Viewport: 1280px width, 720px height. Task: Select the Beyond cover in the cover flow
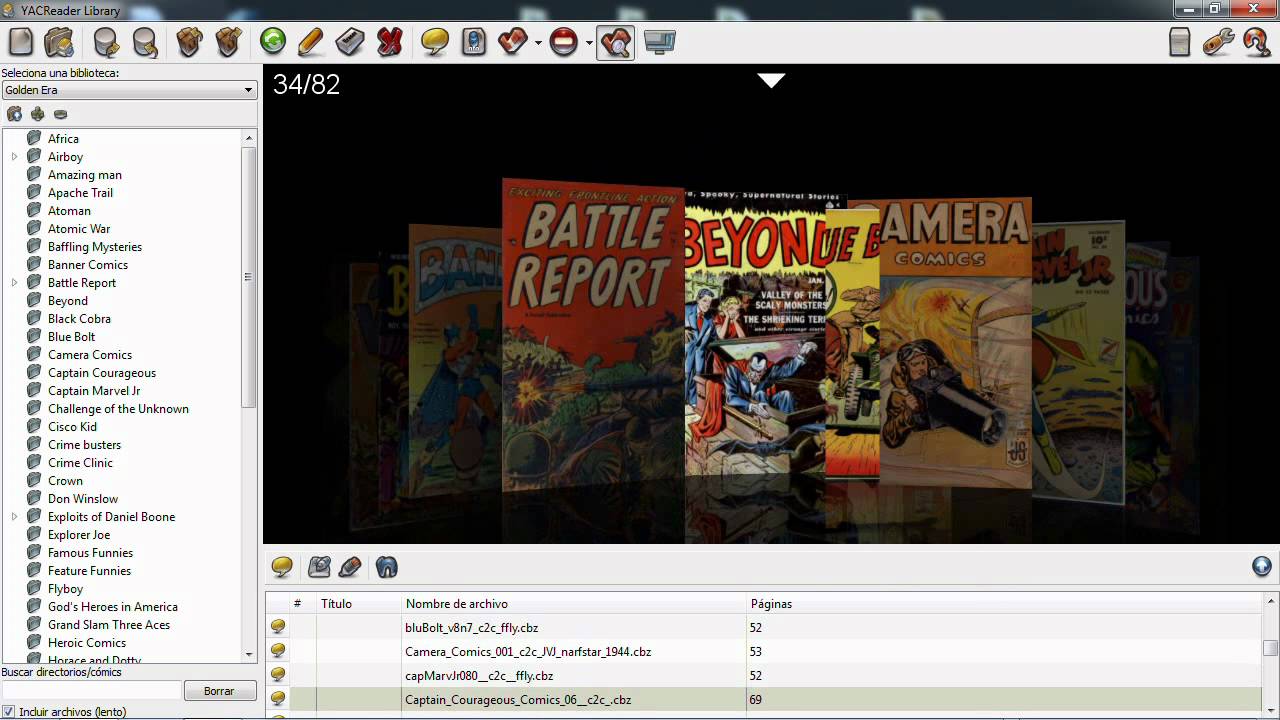[x=756, y=337]
